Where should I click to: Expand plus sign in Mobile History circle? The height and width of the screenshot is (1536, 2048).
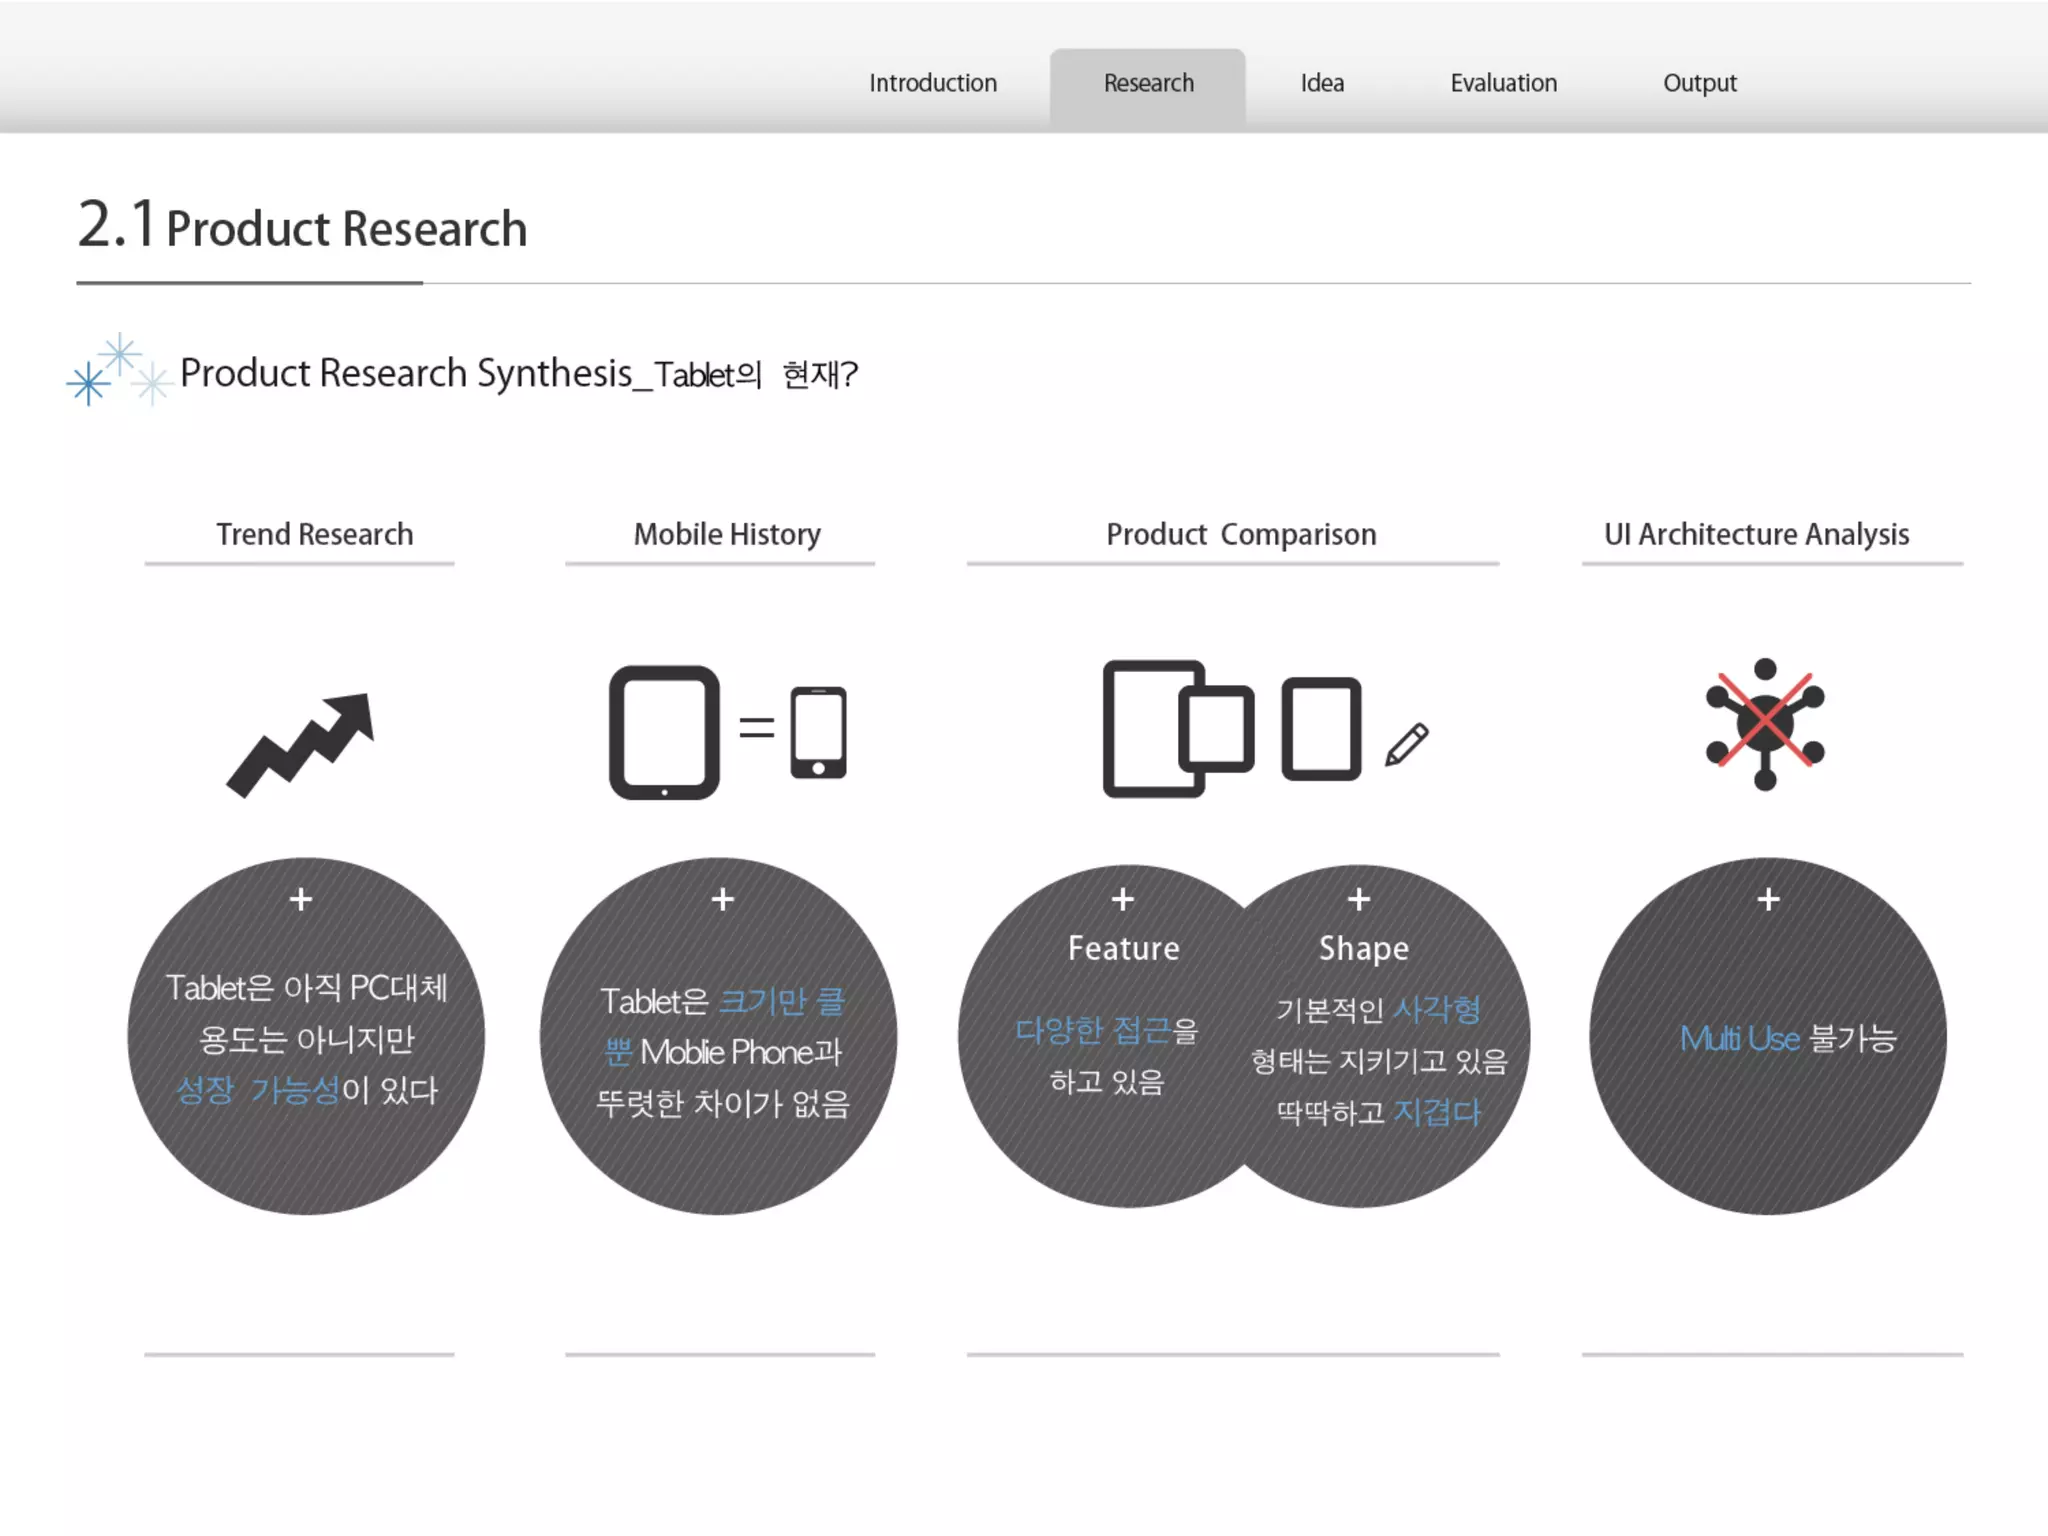(x=723, y=899)
